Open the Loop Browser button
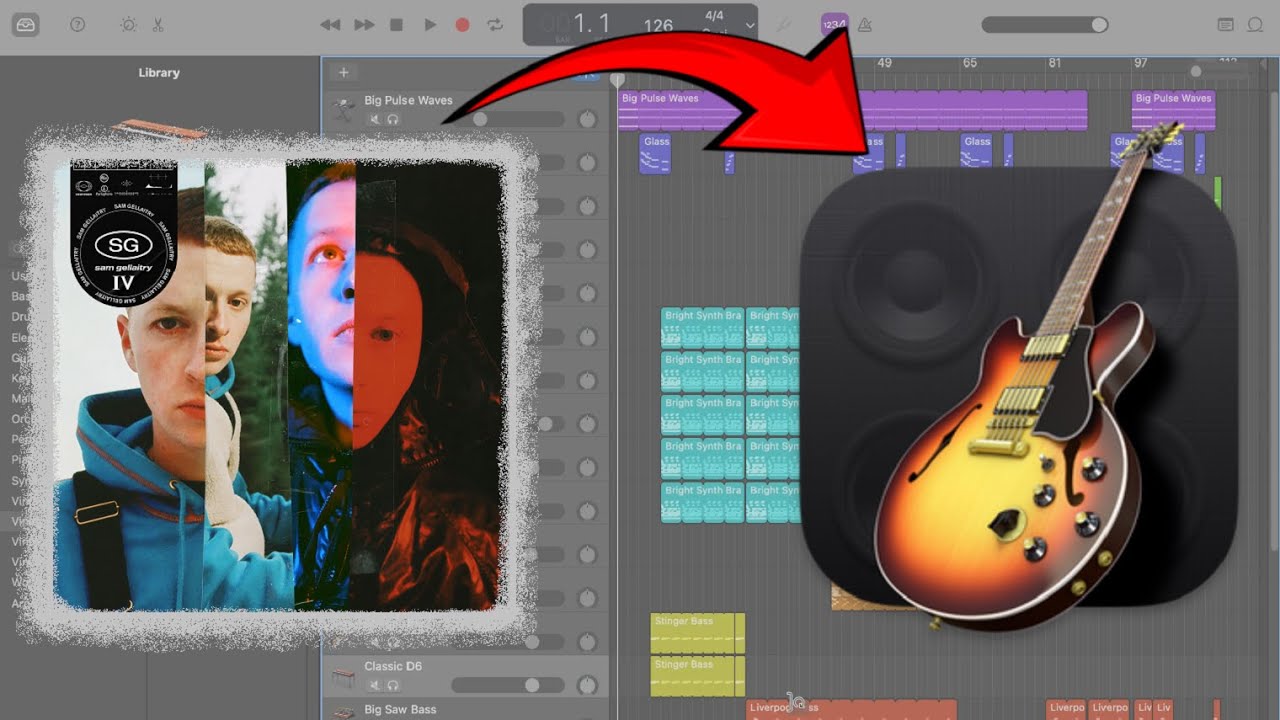 point(1255,25)
